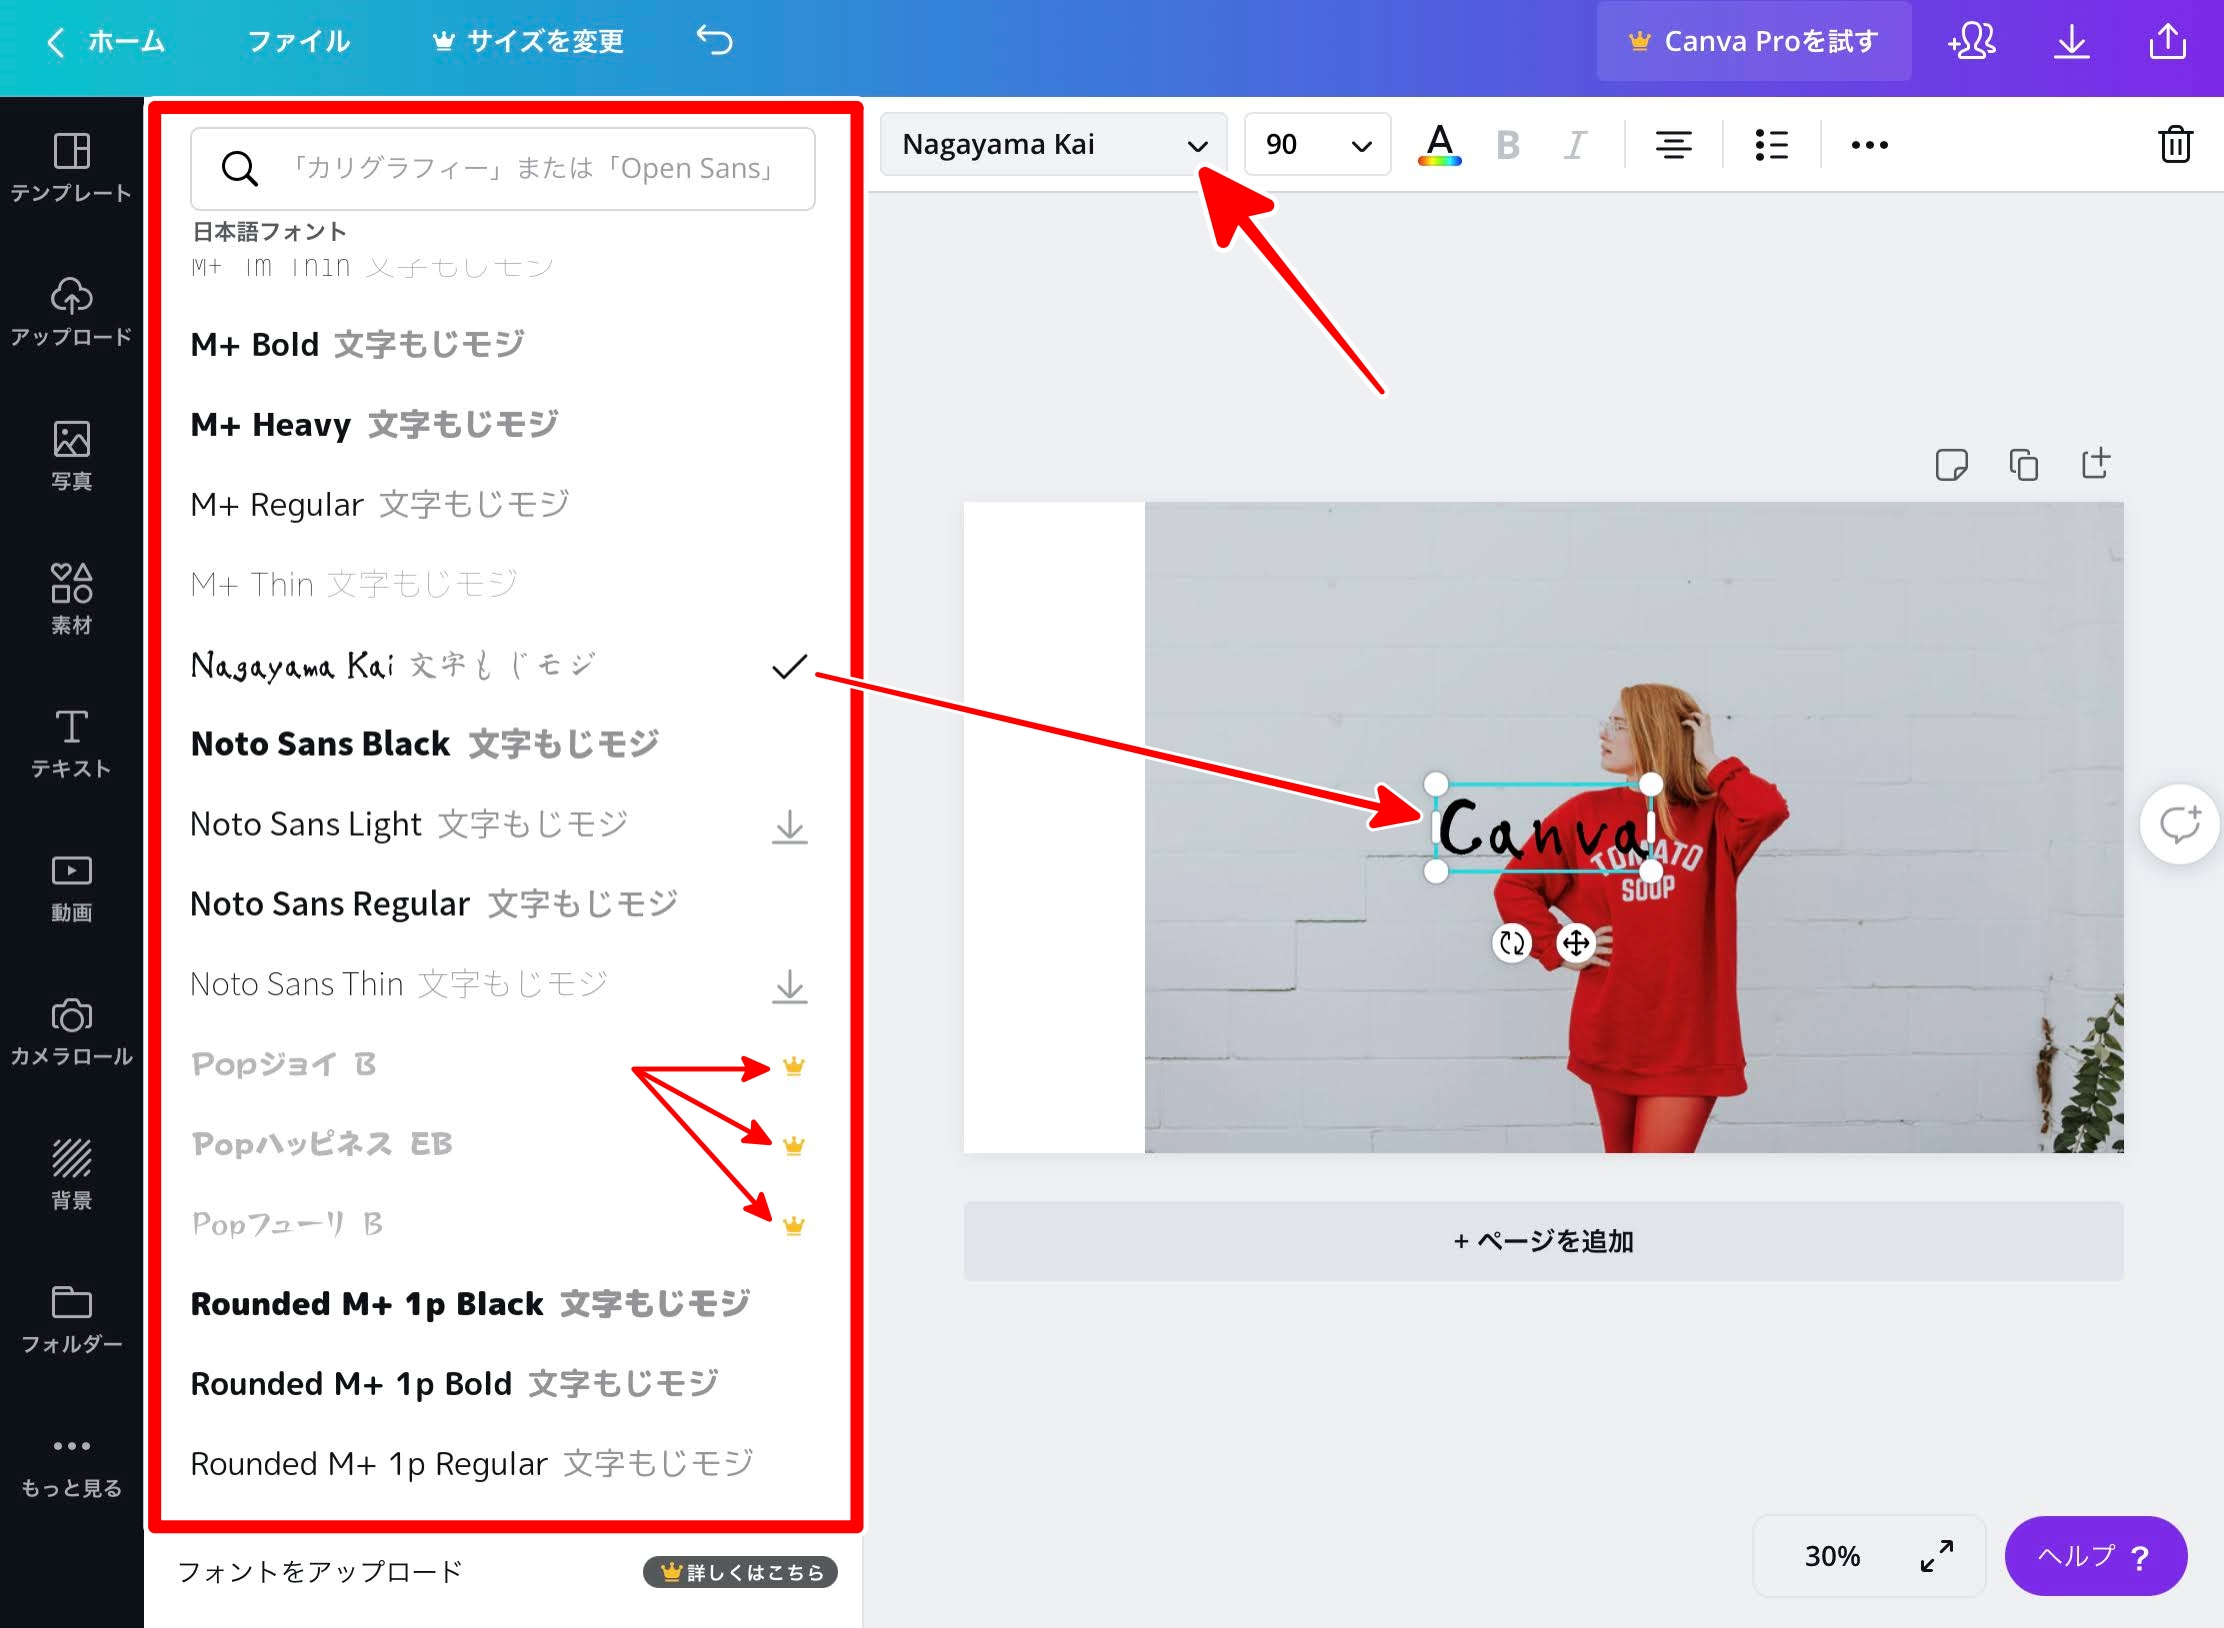The image size is (2224, 1628).
Task: Open the 30% zoom control
Action: tap(1832, 1556)
